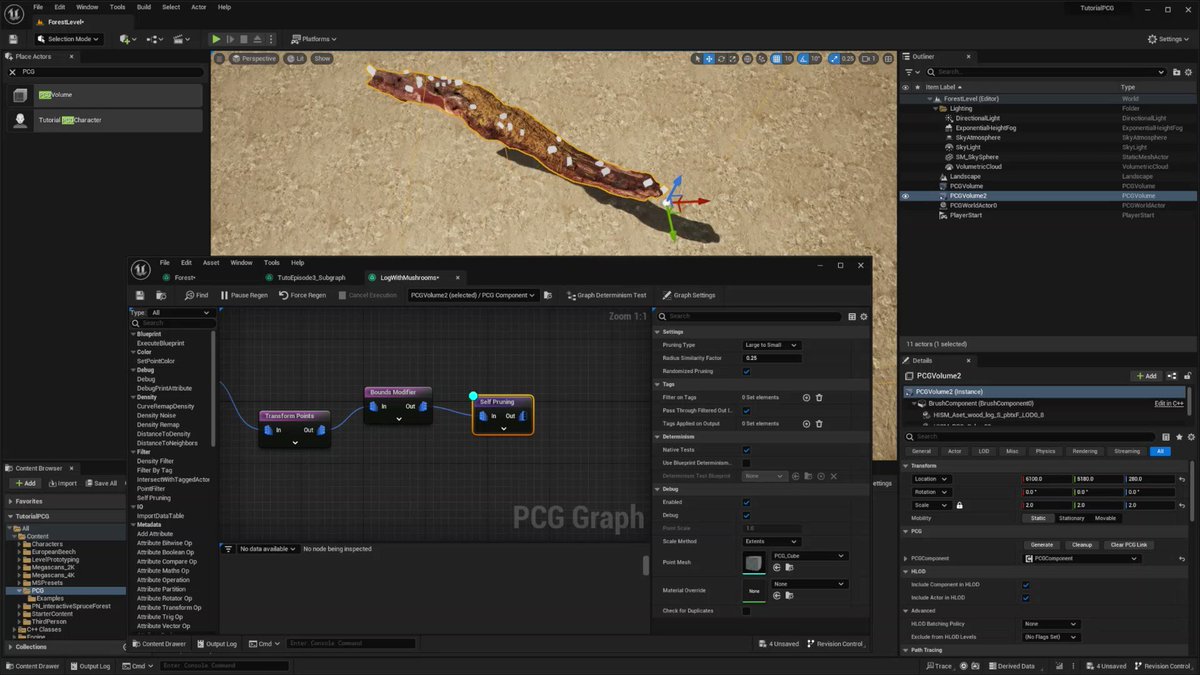Screen dimensions: 1200x675
Task: Save the PCG graph with floppy-disk icon
Action: [x=140, y=295]
